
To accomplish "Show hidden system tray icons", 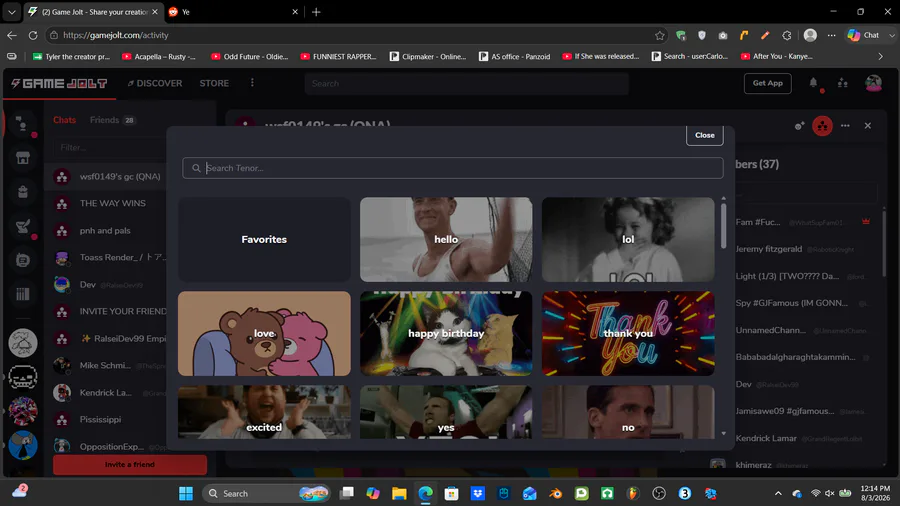I will pyautogui.click(x=778, y=493).
